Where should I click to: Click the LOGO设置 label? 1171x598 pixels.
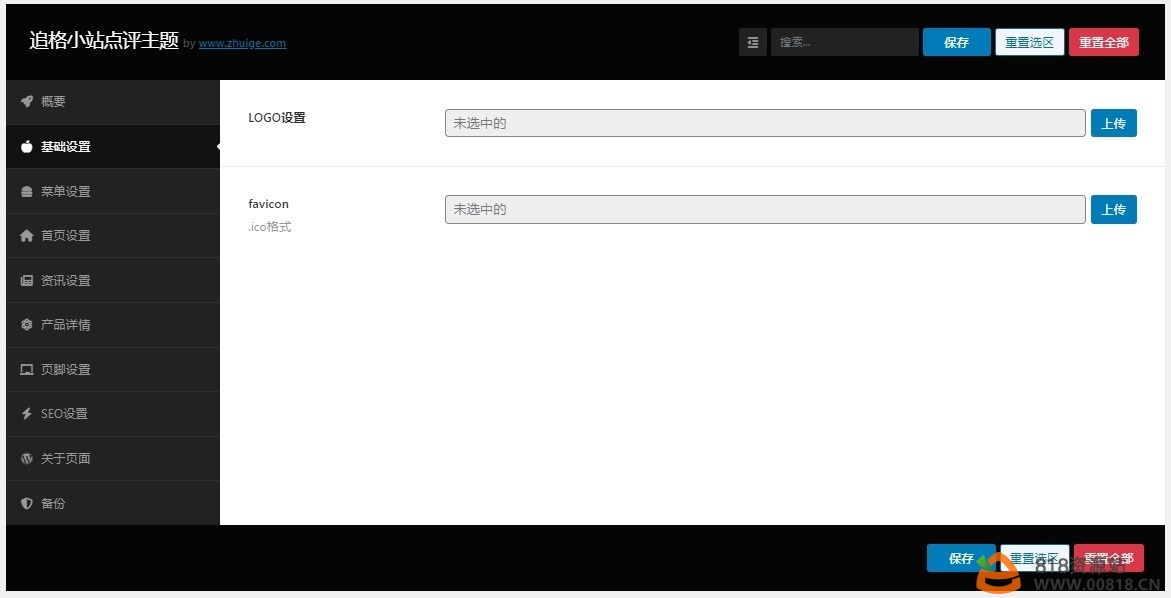coord(277,118)
